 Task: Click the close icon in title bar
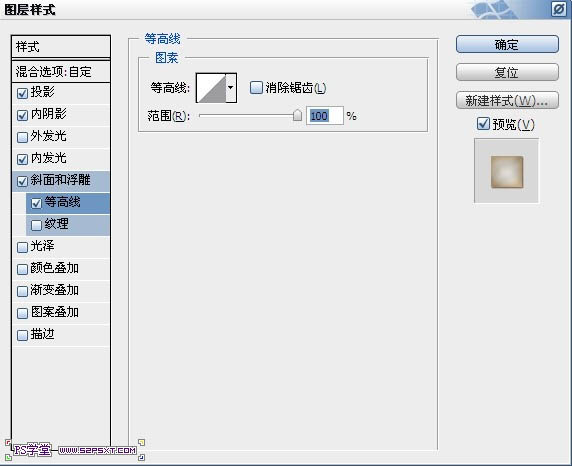(559, 9)
